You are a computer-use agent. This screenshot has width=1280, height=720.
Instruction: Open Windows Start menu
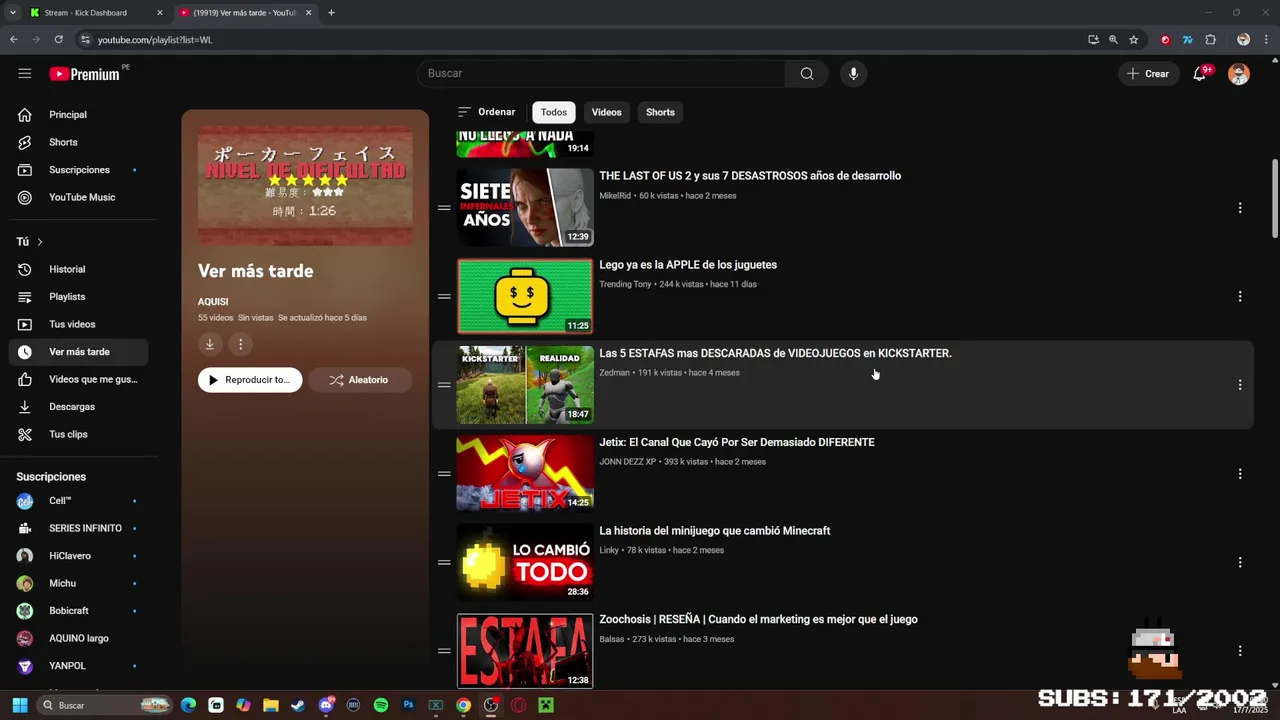click(x=19, y=705)
